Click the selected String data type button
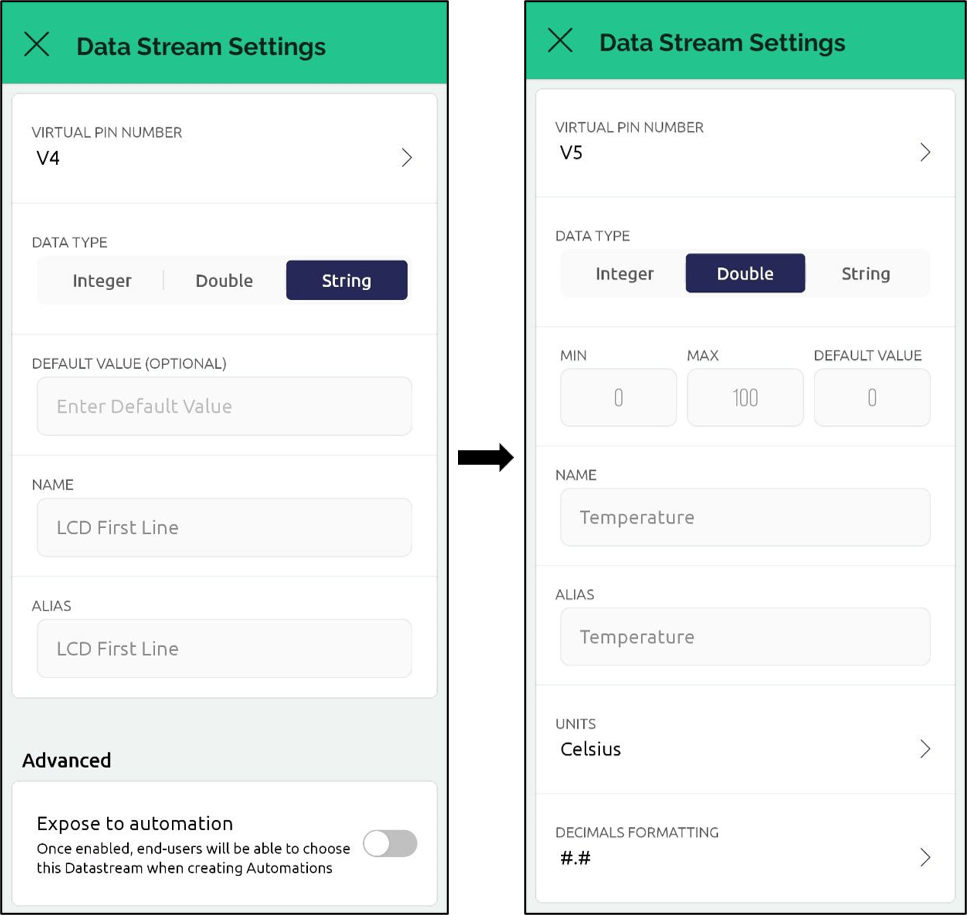The height and width of the screenshot is (915, 967). (346, 280)
